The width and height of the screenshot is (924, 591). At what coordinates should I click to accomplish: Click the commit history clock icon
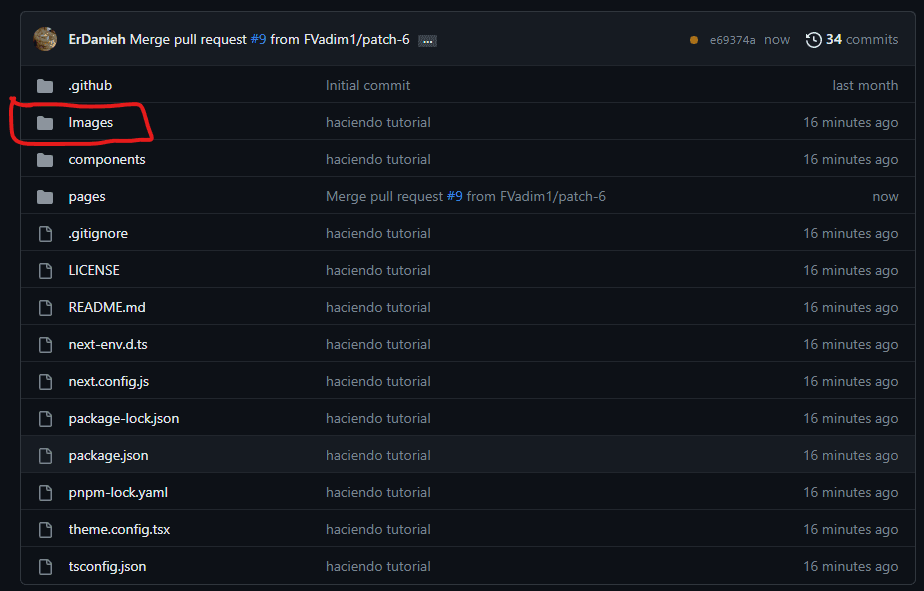pyautogui.click(x=814, y=40)
